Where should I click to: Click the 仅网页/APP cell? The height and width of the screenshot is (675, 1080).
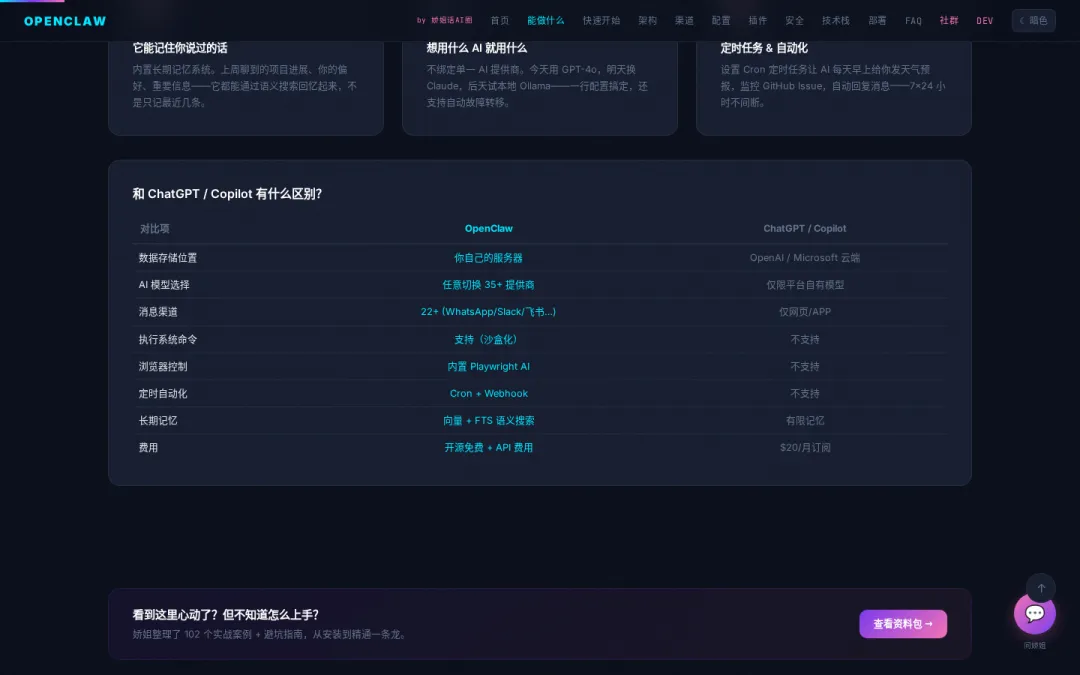click(804, 312)
